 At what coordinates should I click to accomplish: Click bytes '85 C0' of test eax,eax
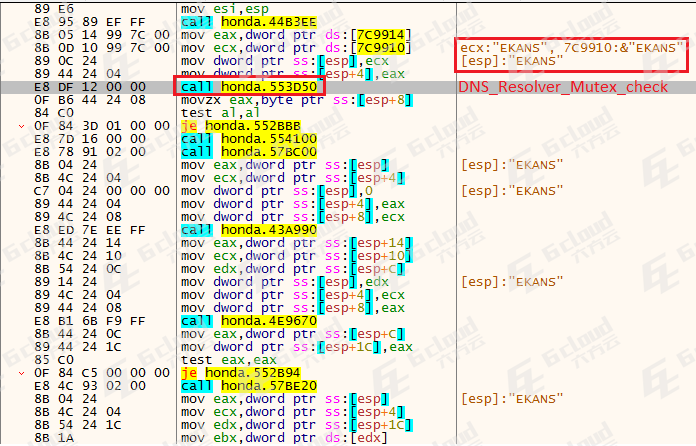coord(54,359)
